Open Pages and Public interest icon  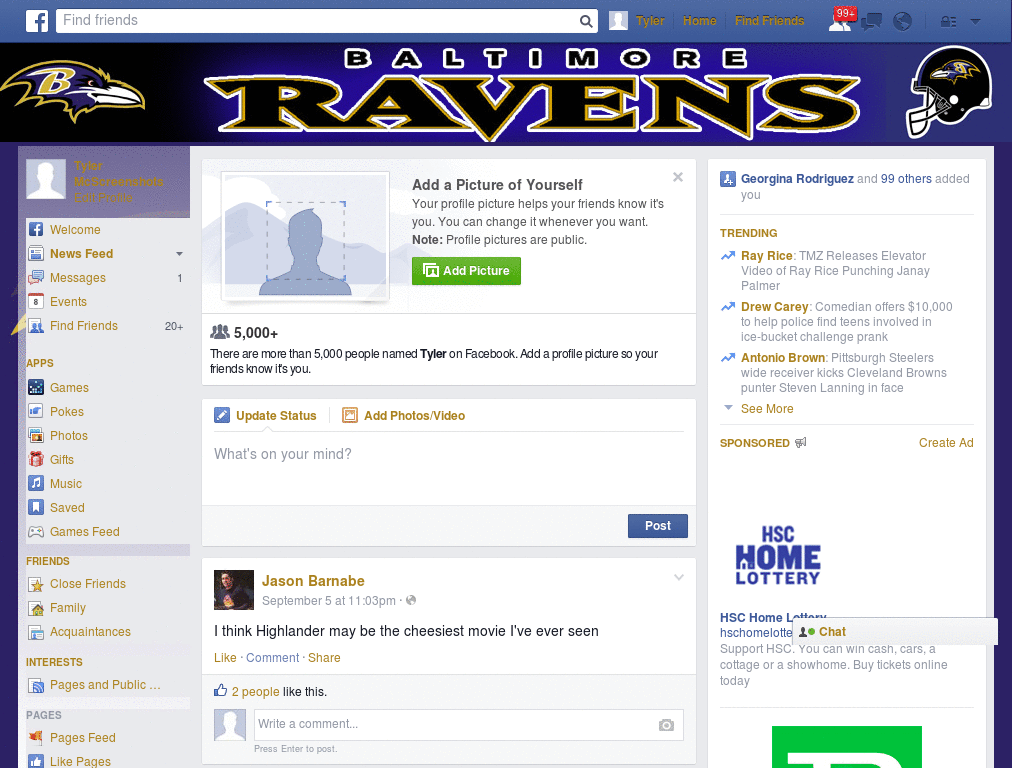point(36,685)
